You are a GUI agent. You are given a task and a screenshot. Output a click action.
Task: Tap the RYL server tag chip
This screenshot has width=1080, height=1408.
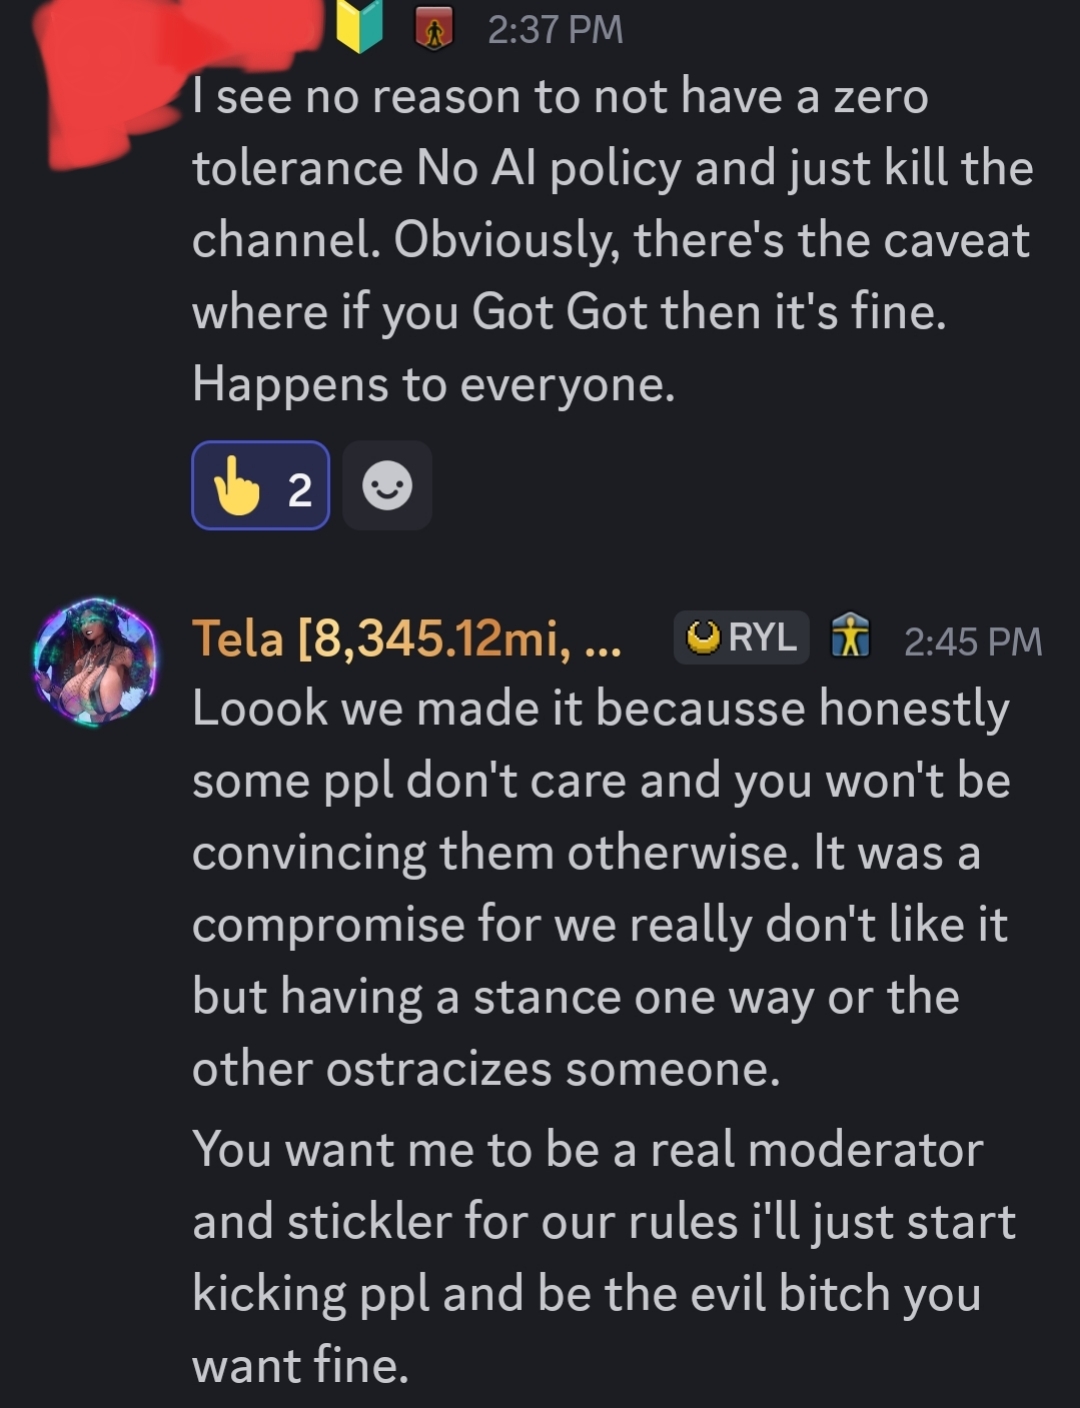(741, 637)
